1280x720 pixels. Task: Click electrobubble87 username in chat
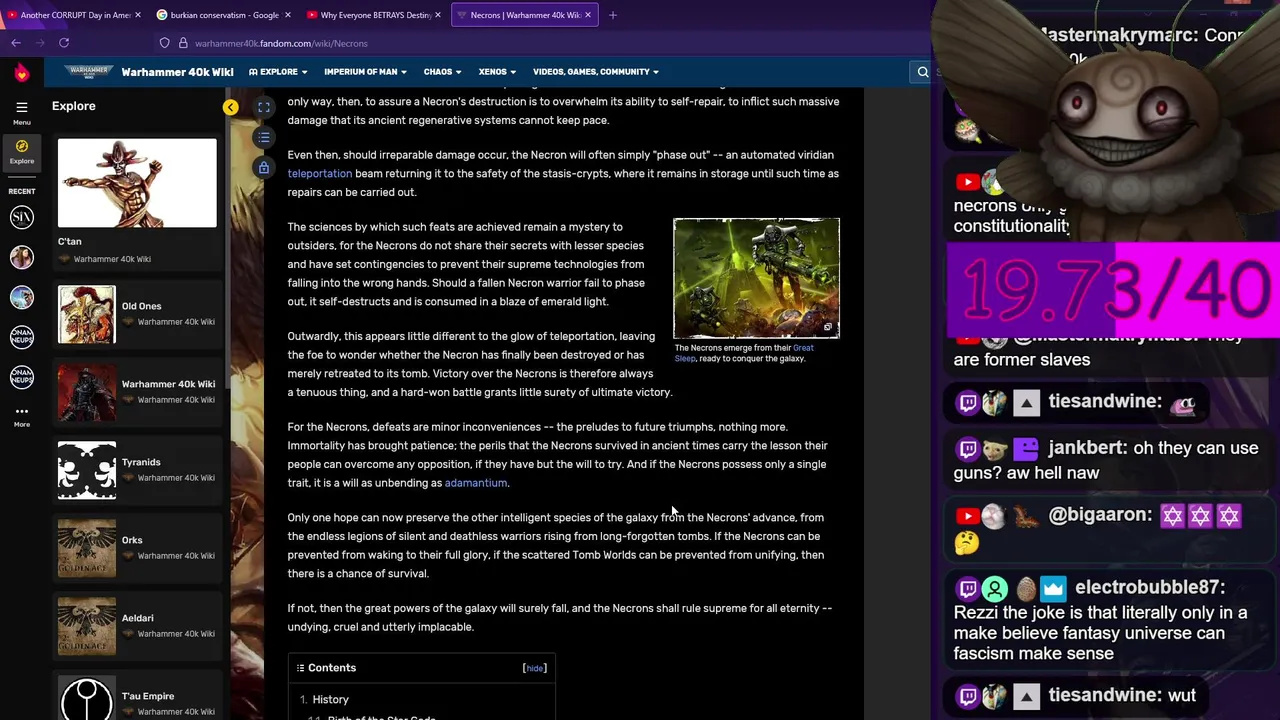coord(1150,588)
